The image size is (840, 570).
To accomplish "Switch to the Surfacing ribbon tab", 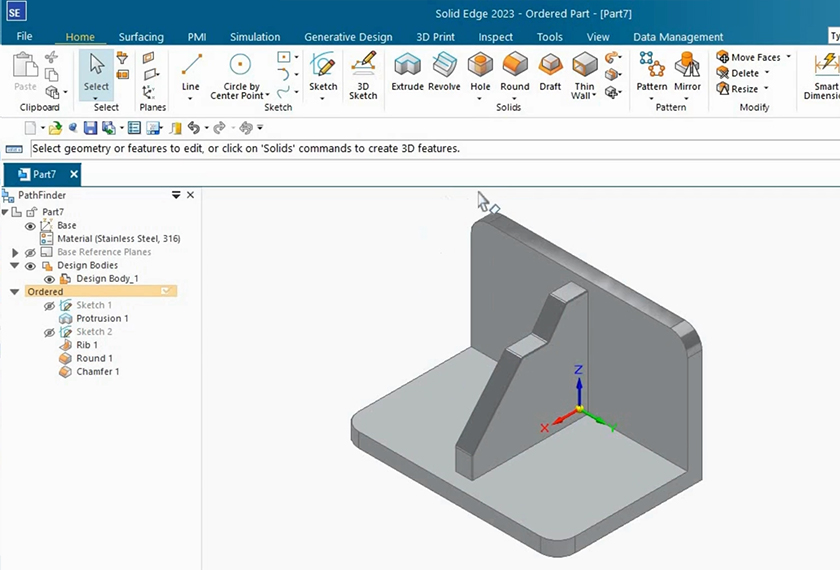I will [x=141, y=37].
